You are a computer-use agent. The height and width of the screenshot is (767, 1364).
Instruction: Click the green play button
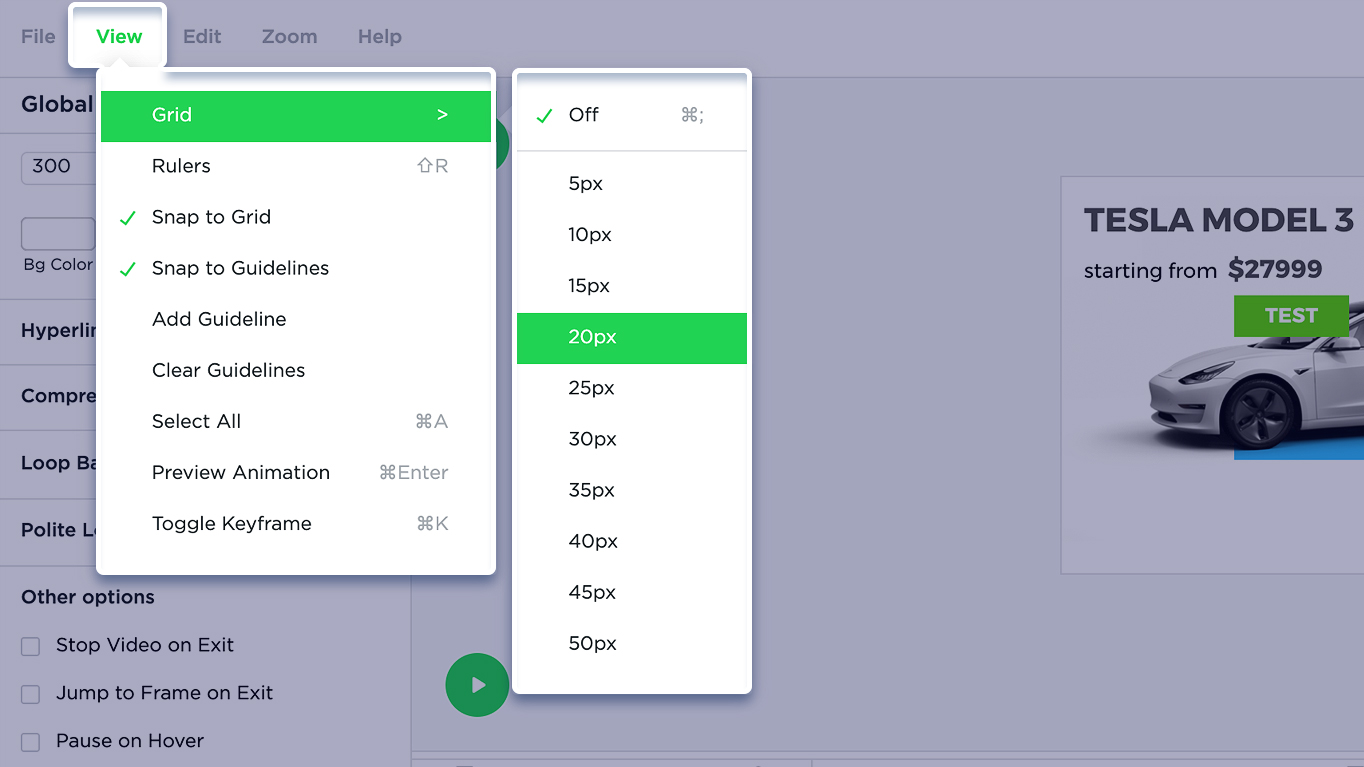(x=477, y=685)
